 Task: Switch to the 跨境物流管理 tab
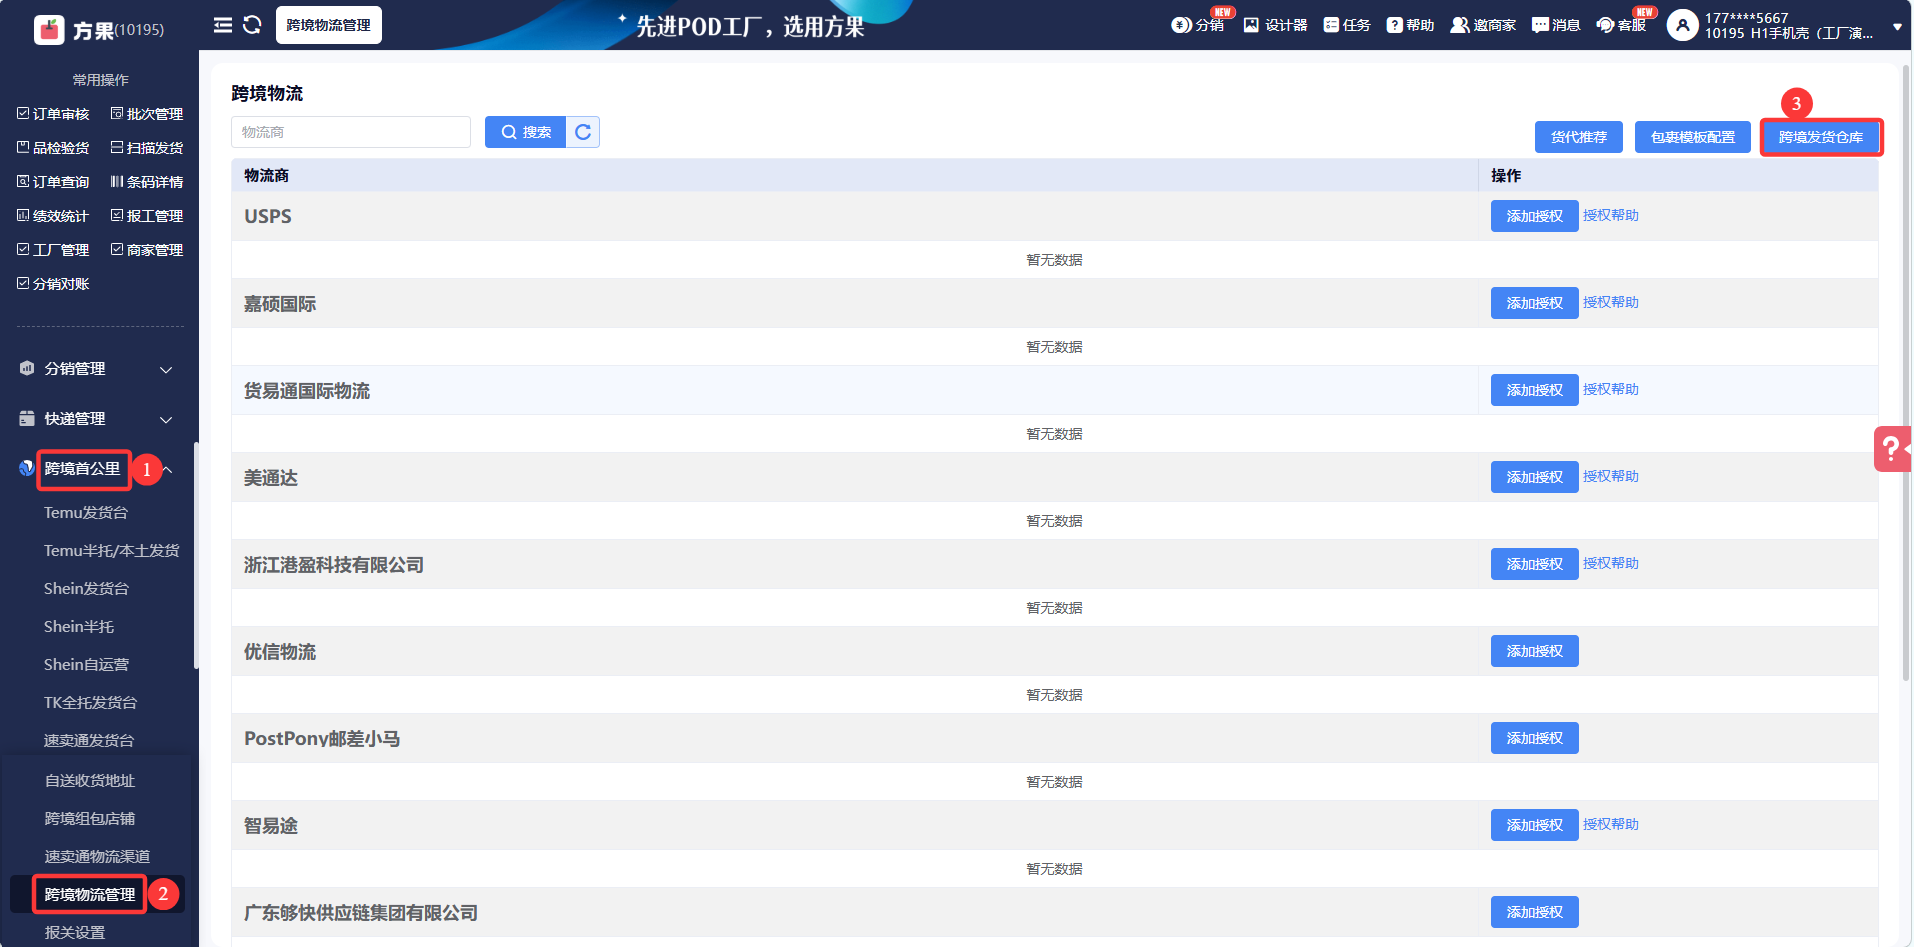tap(328, 25)
